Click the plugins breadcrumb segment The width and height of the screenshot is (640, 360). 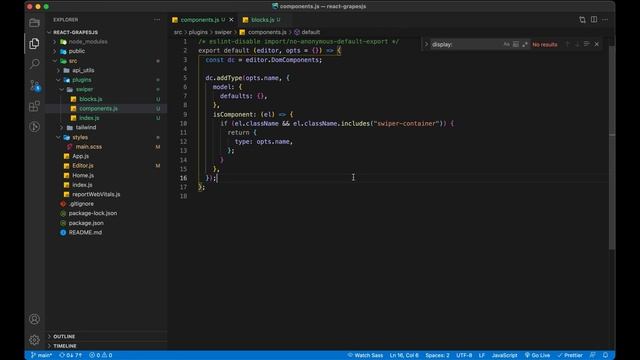pos(198,32)
